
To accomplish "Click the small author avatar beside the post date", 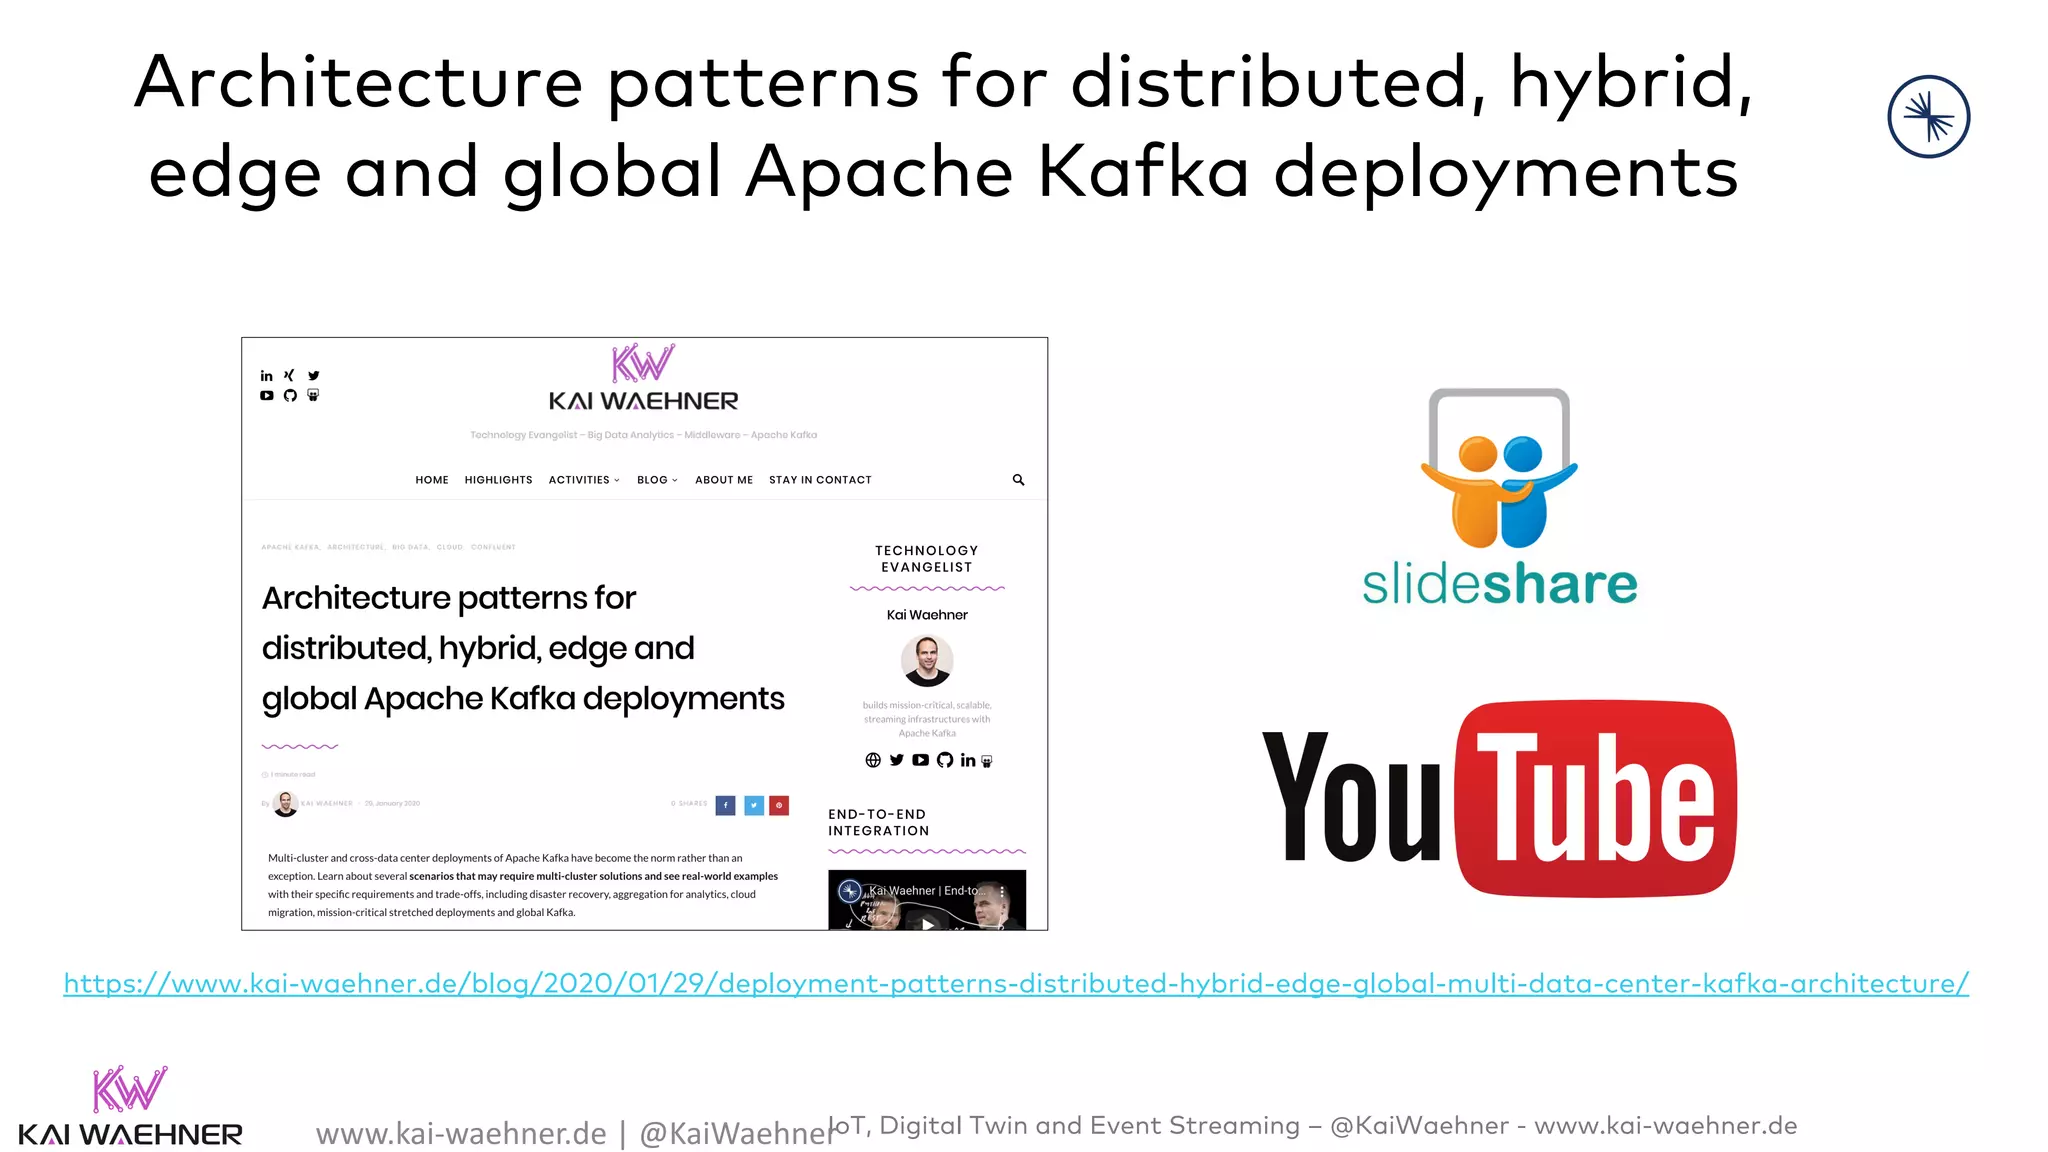I will (285, 804).
